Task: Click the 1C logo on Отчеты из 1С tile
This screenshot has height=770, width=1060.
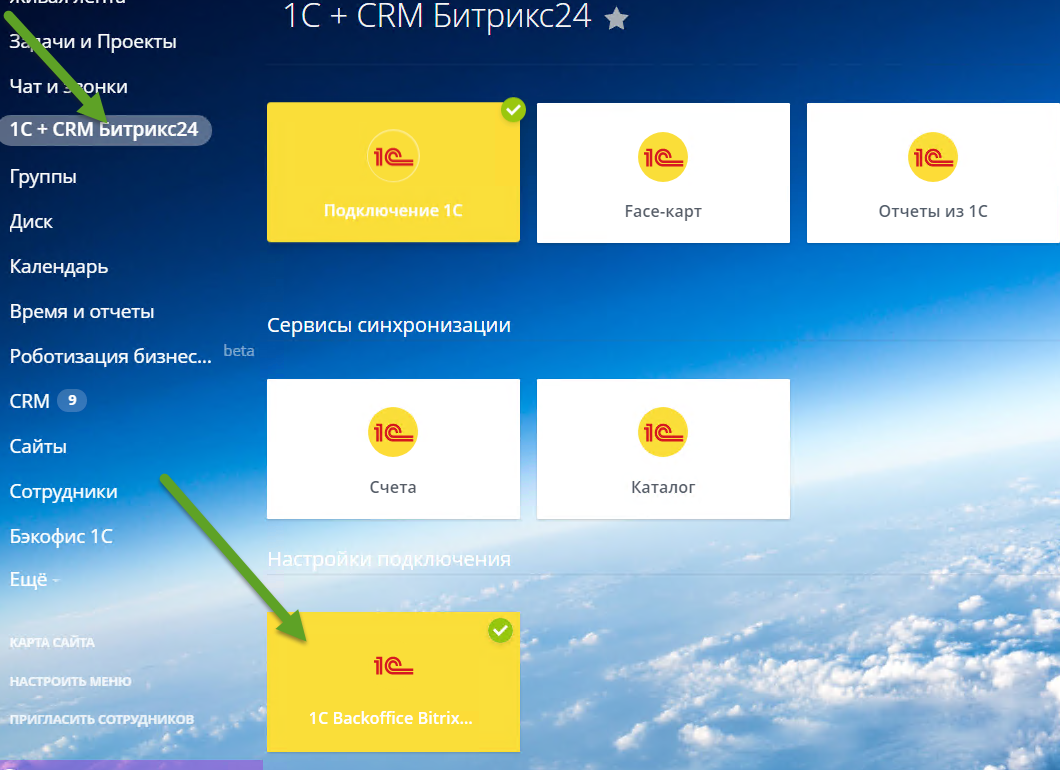Action: pos(933,157)
